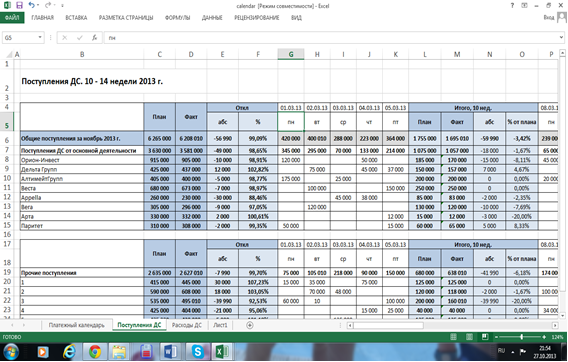Click the value -56 990 in row 6

pyautogui.click(x=222, y=138)
